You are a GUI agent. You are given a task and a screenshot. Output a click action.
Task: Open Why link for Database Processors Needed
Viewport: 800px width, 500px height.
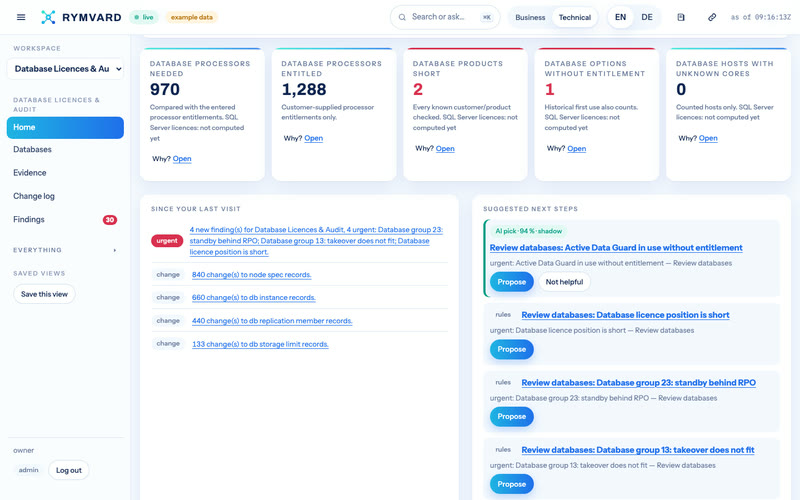click(182, 159)
